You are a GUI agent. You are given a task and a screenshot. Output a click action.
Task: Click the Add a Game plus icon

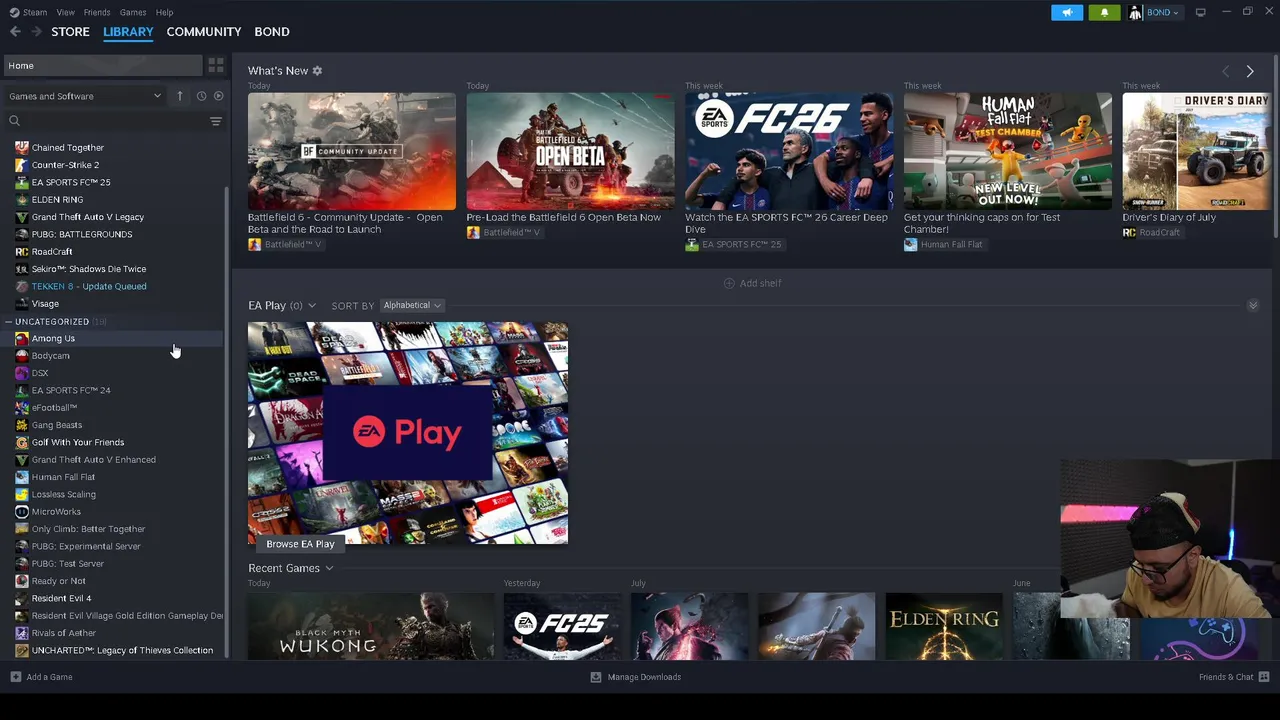15,677
